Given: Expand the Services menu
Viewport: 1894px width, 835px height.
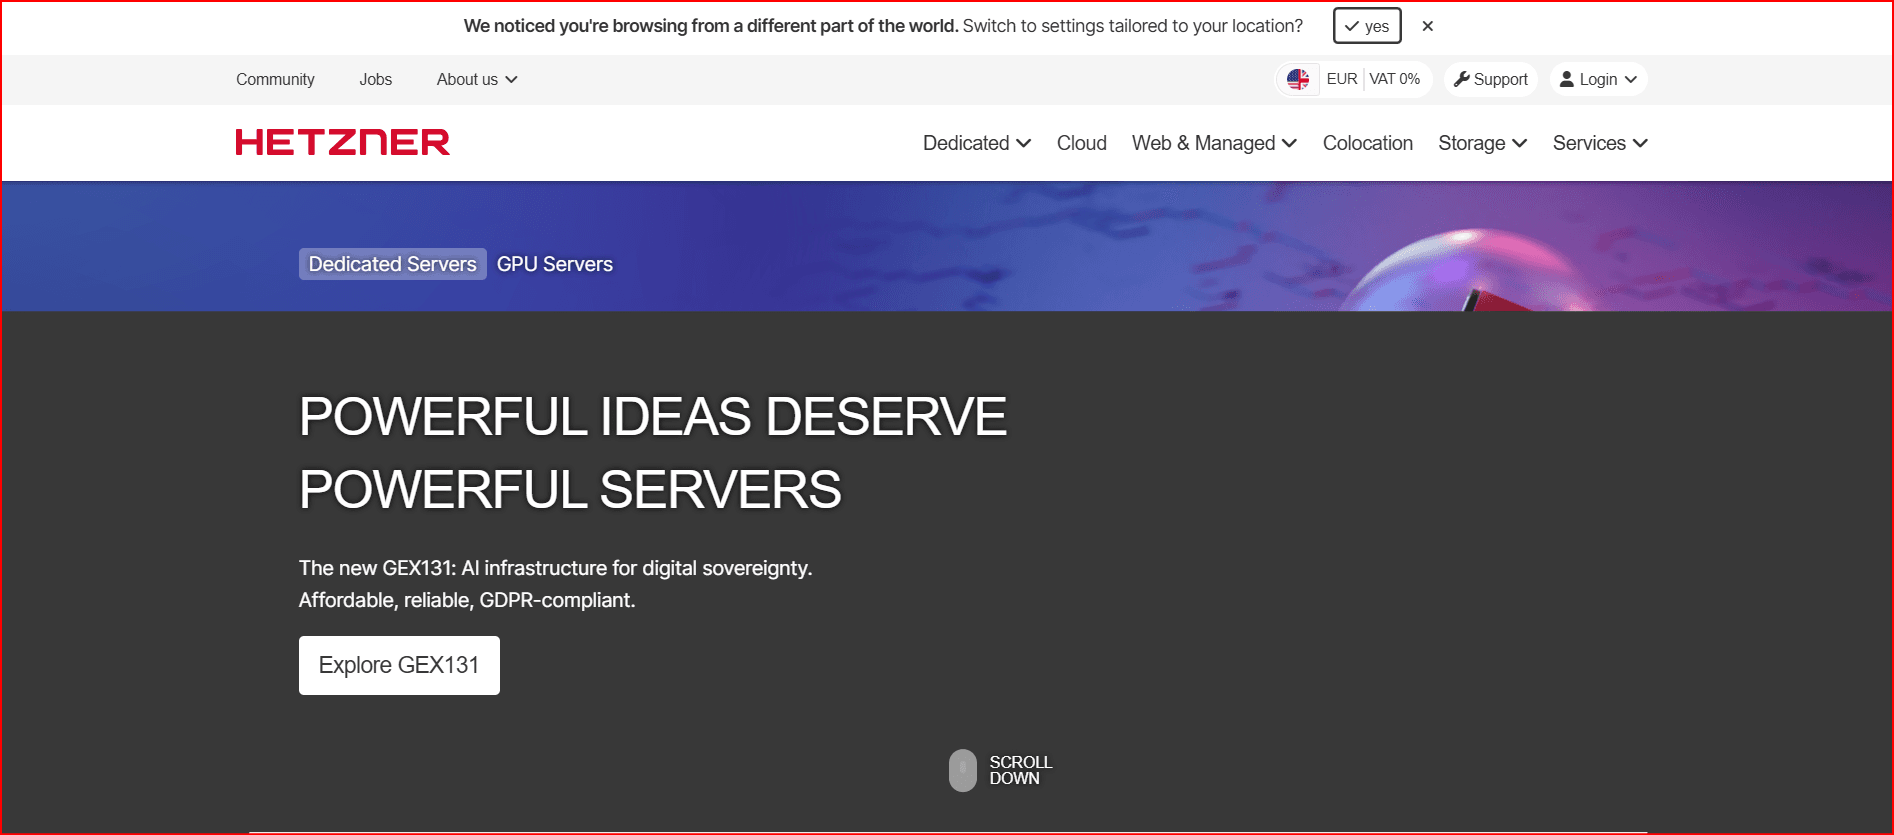Looking at the screenshot, I should pos(1600,143).
